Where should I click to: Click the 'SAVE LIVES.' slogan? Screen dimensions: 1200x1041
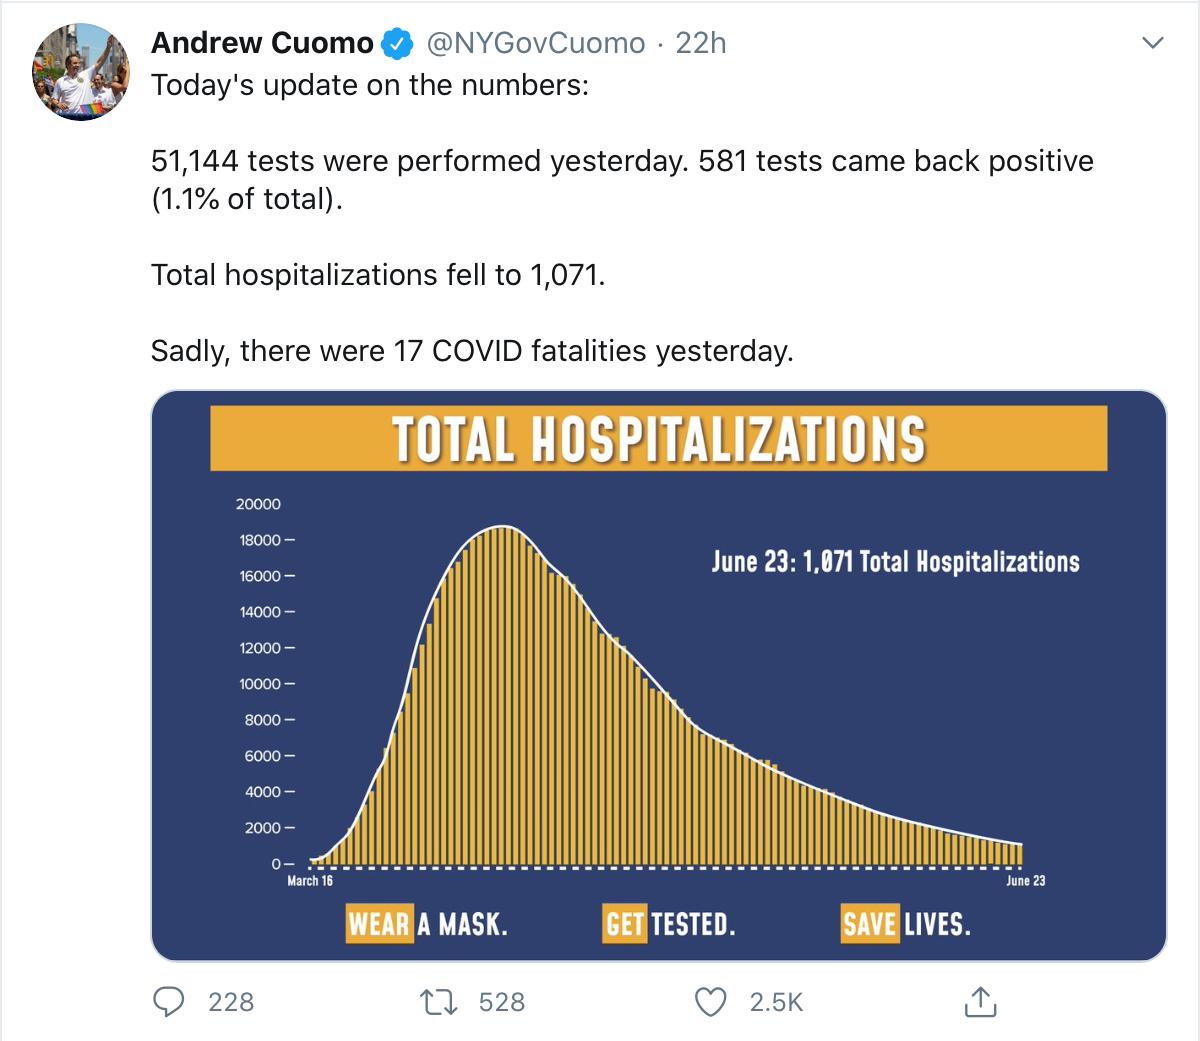coord(906,923)
